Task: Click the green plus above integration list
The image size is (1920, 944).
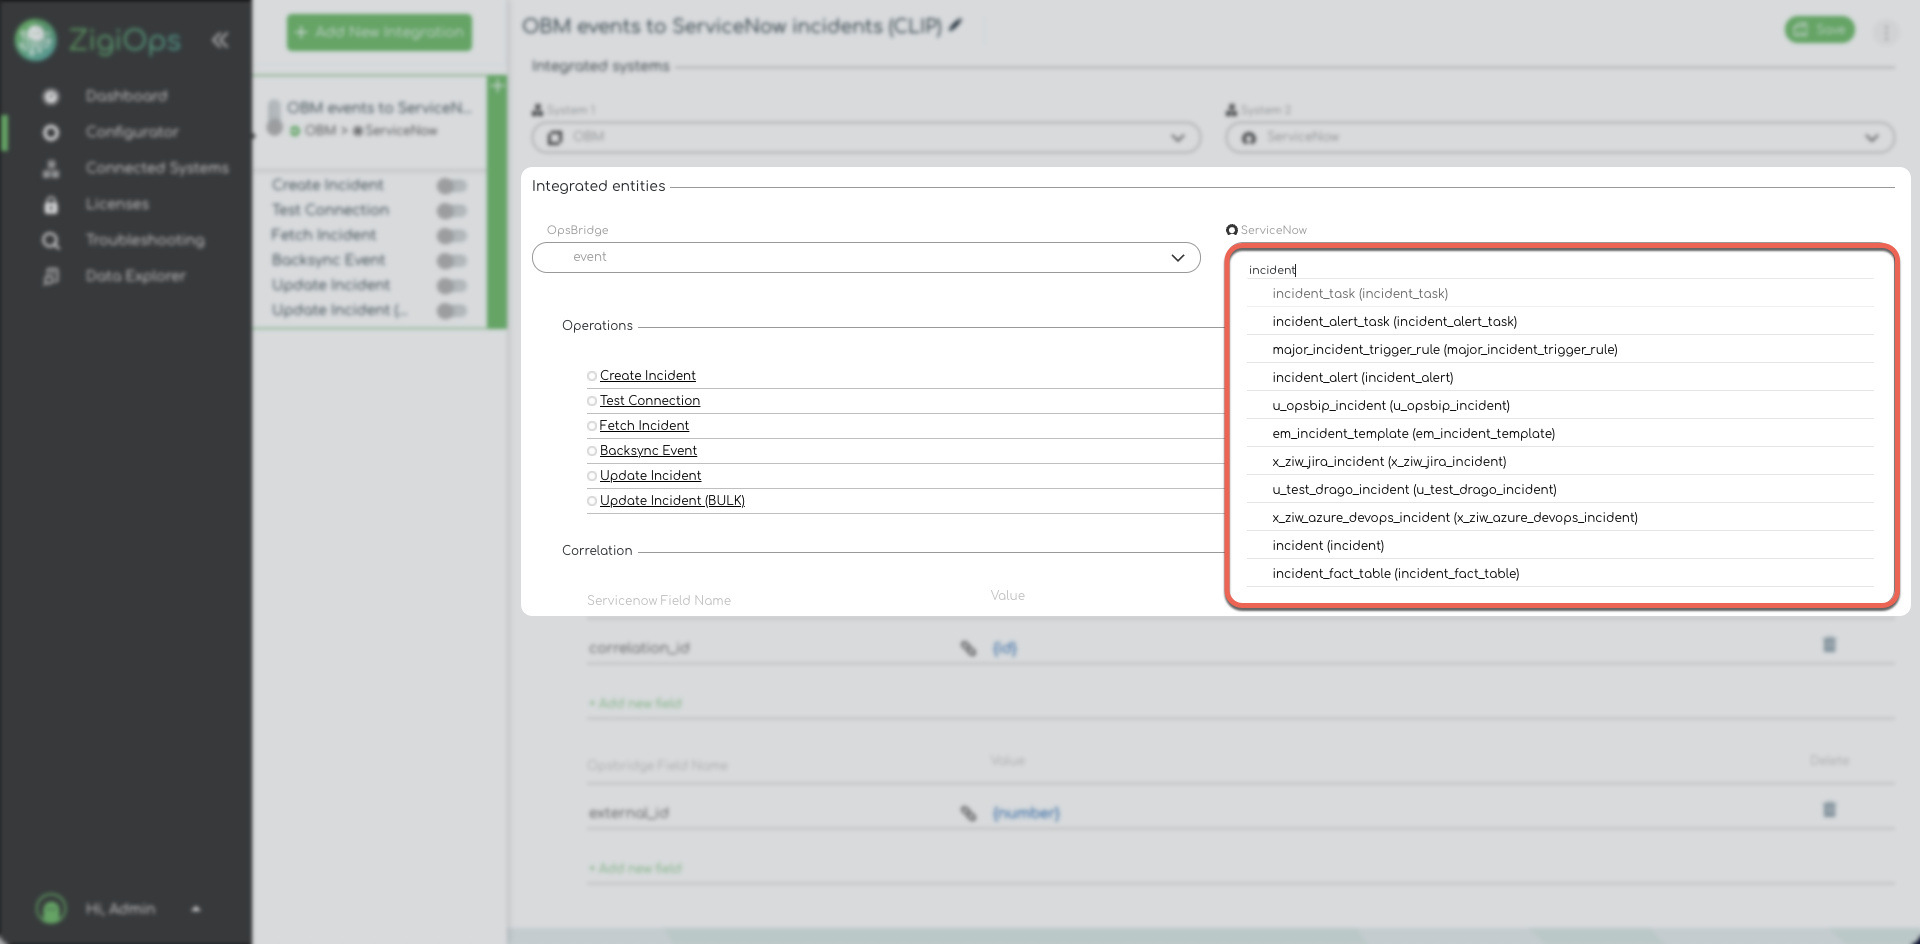Action: pos(497,86)
